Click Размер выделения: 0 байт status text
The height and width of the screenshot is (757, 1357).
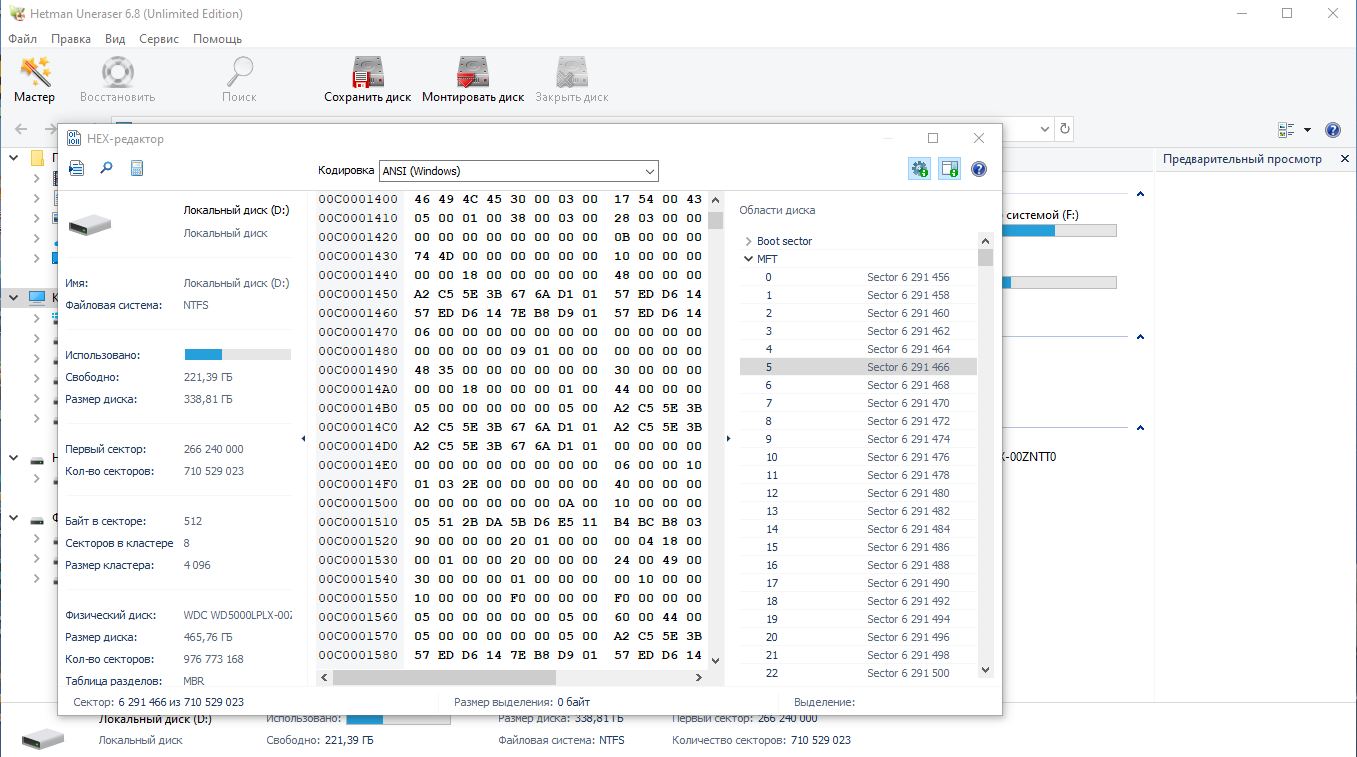point(522,702)
